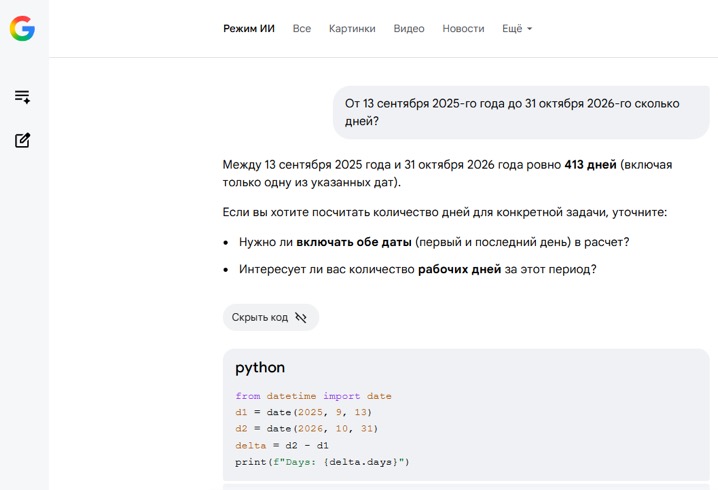This screenshot has width=718, height=490.
Task: Hide the code with Скрыть код button
Action: pos(271,317)
